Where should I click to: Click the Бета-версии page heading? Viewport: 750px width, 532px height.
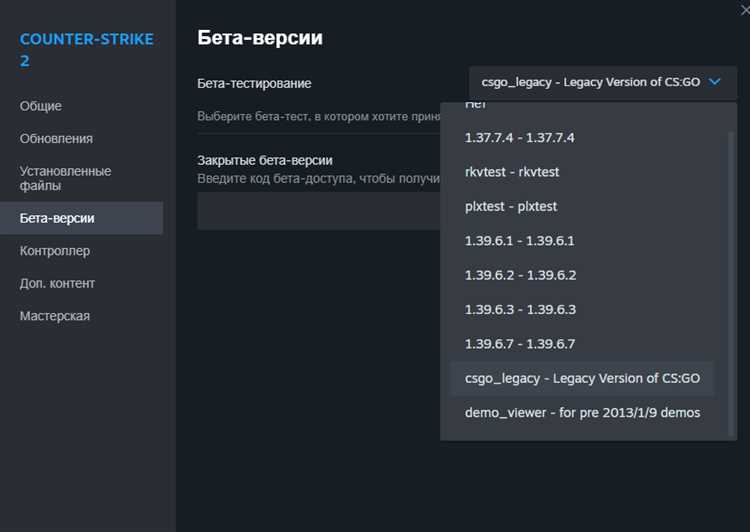260,38
